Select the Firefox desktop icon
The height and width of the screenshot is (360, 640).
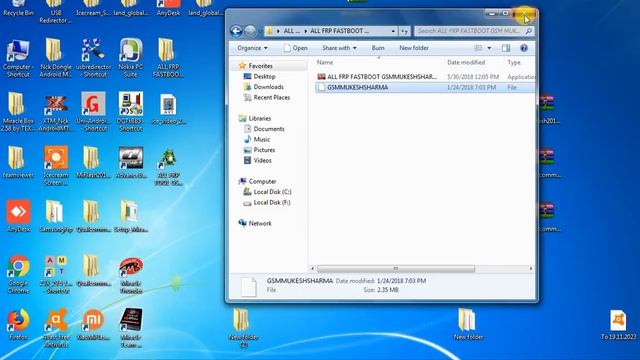(x=18, y=324)
